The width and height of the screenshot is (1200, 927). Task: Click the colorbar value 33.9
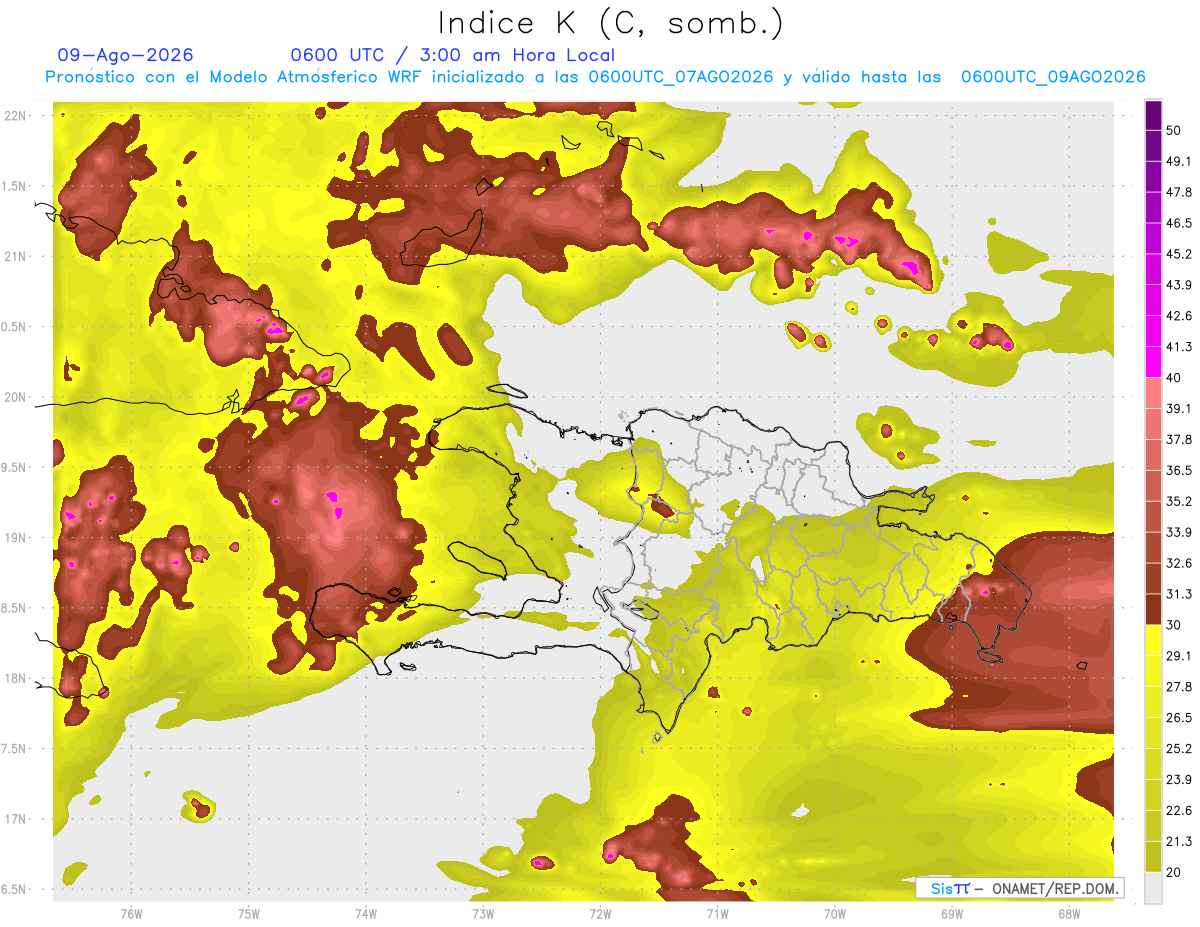pos(1179,532)
